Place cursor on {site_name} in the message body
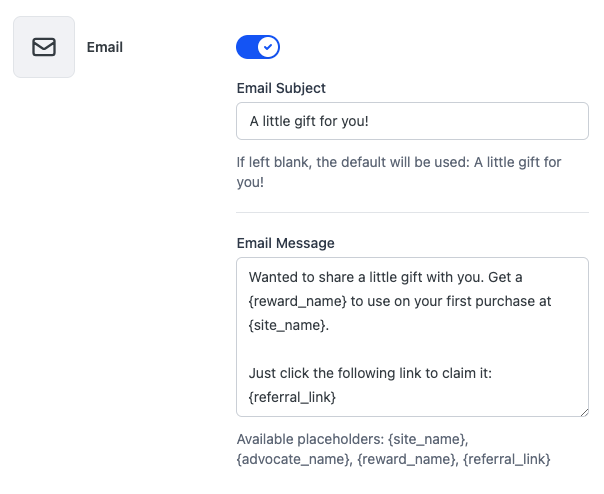604x494 pixels. click(286, 325)
